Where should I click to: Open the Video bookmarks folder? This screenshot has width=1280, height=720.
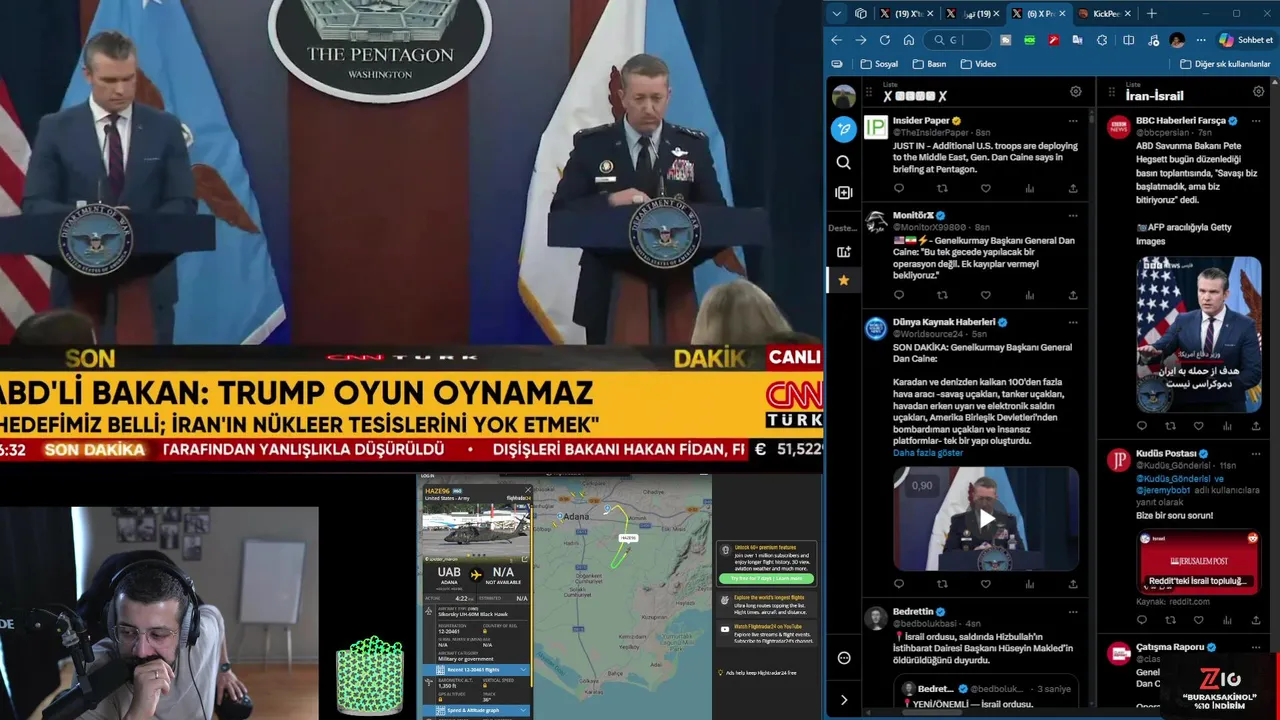click(x=978, y=64)
